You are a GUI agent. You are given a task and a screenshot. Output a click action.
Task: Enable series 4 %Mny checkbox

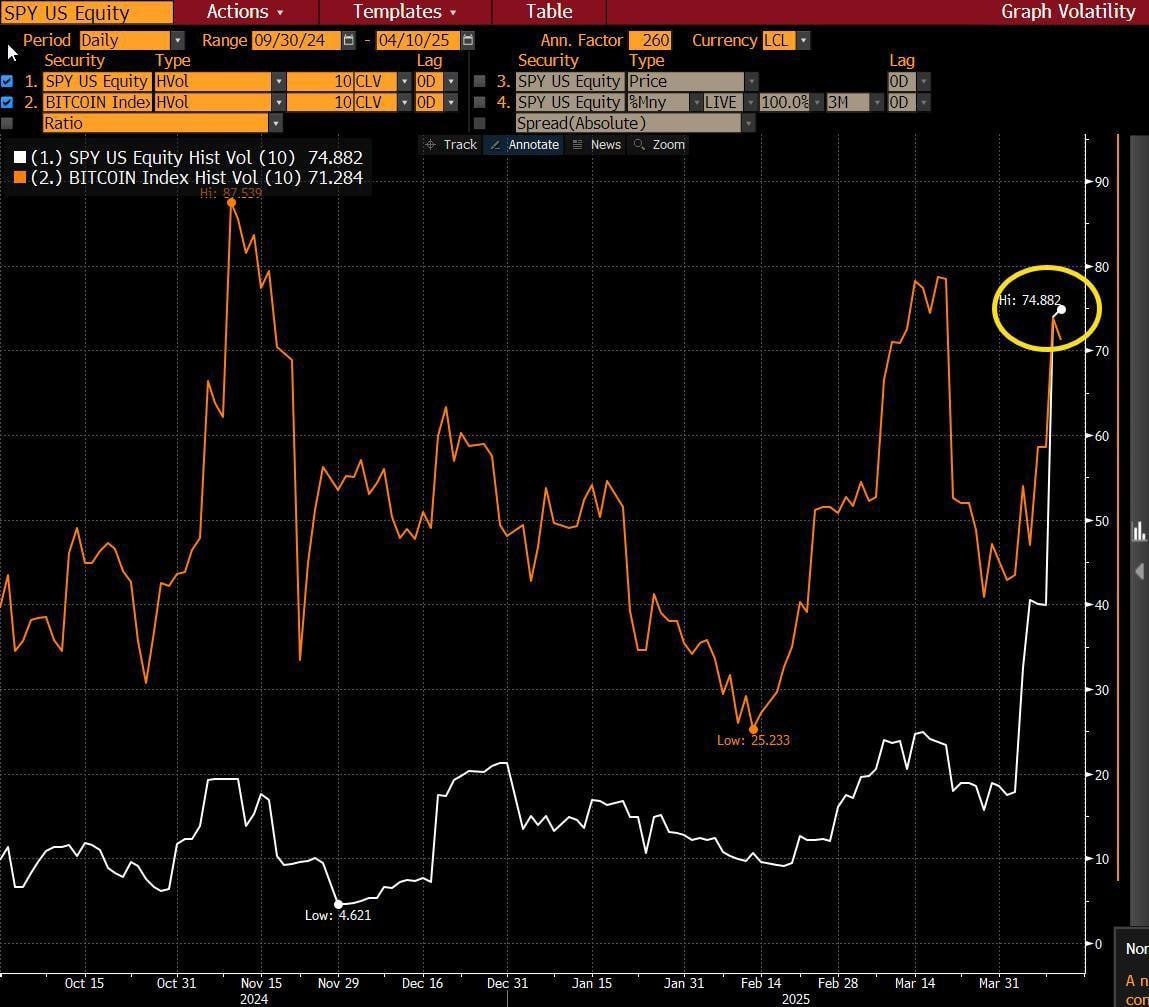tap(480, 103)
